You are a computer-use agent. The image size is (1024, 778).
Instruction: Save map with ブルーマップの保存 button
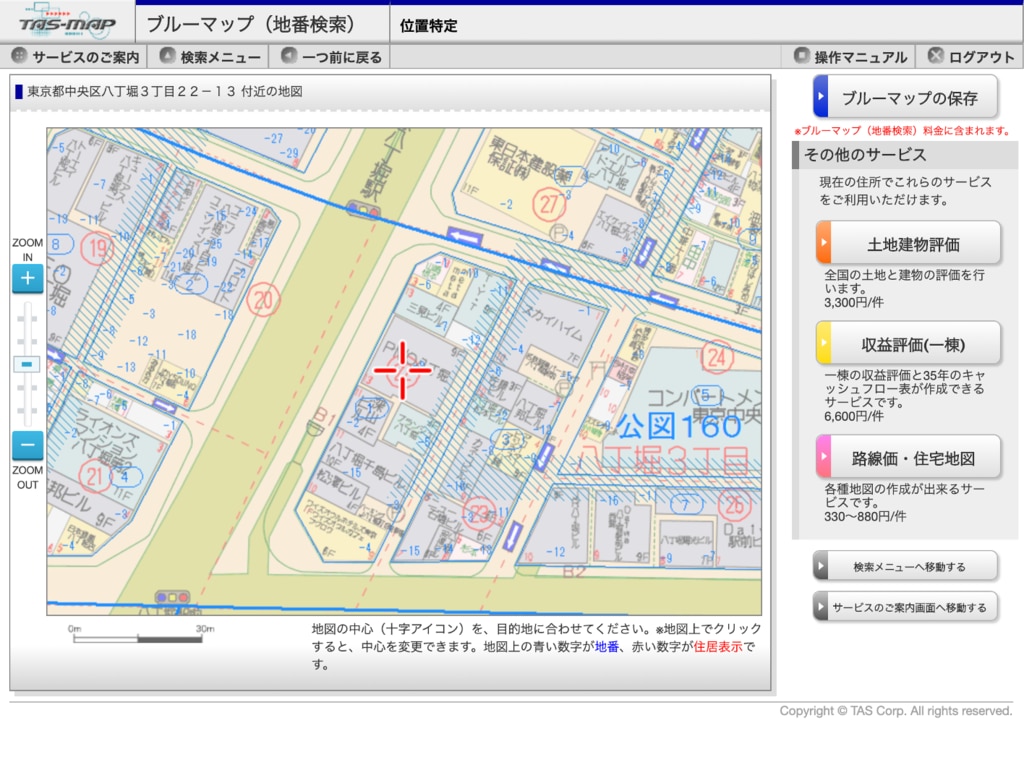click(905, 98)
